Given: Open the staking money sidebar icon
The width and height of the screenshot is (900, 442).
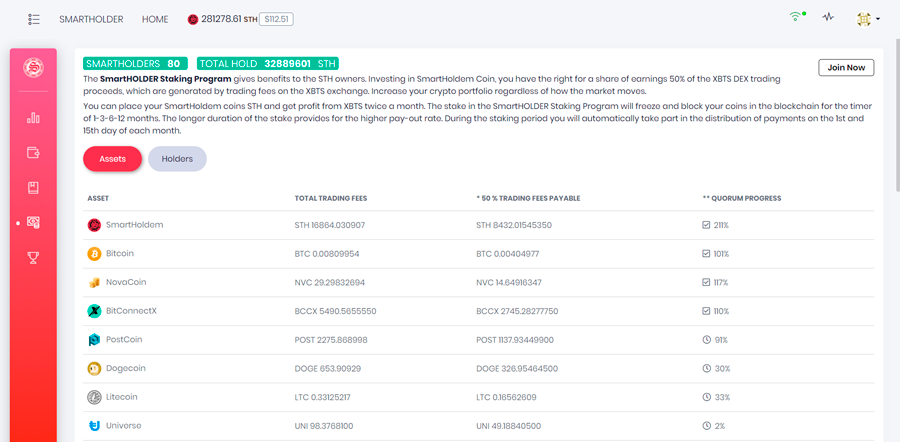Looking at the screenshot, I should tap(33, 223).
